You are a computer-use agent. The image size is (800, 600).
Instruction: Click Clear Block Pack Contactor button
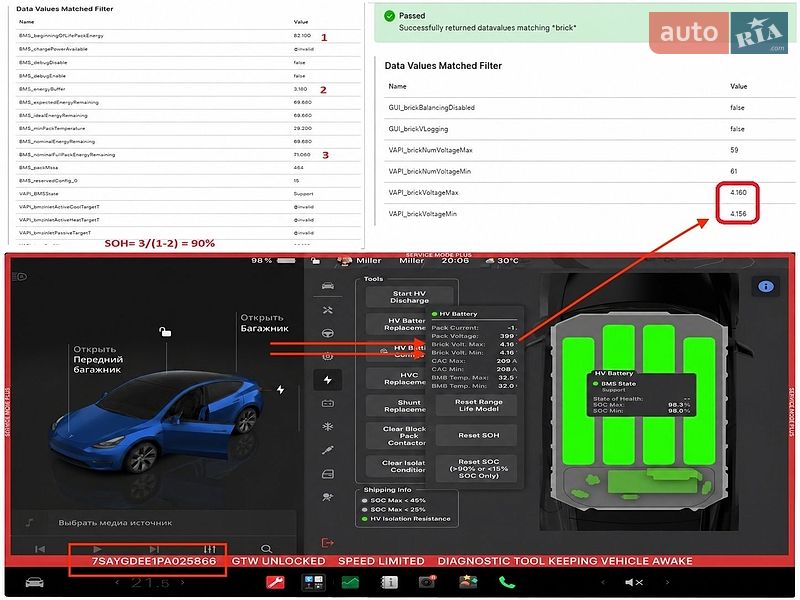pyautogui.click(x=396, y=436)
